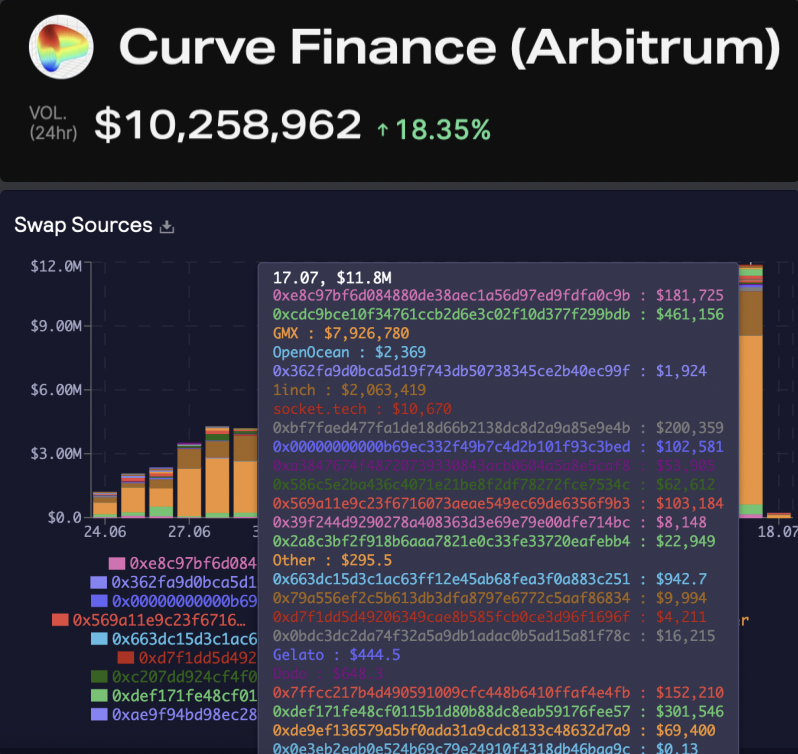
Task: Click the $9.00M y-axis label
Action: click(x=55, y=326)
